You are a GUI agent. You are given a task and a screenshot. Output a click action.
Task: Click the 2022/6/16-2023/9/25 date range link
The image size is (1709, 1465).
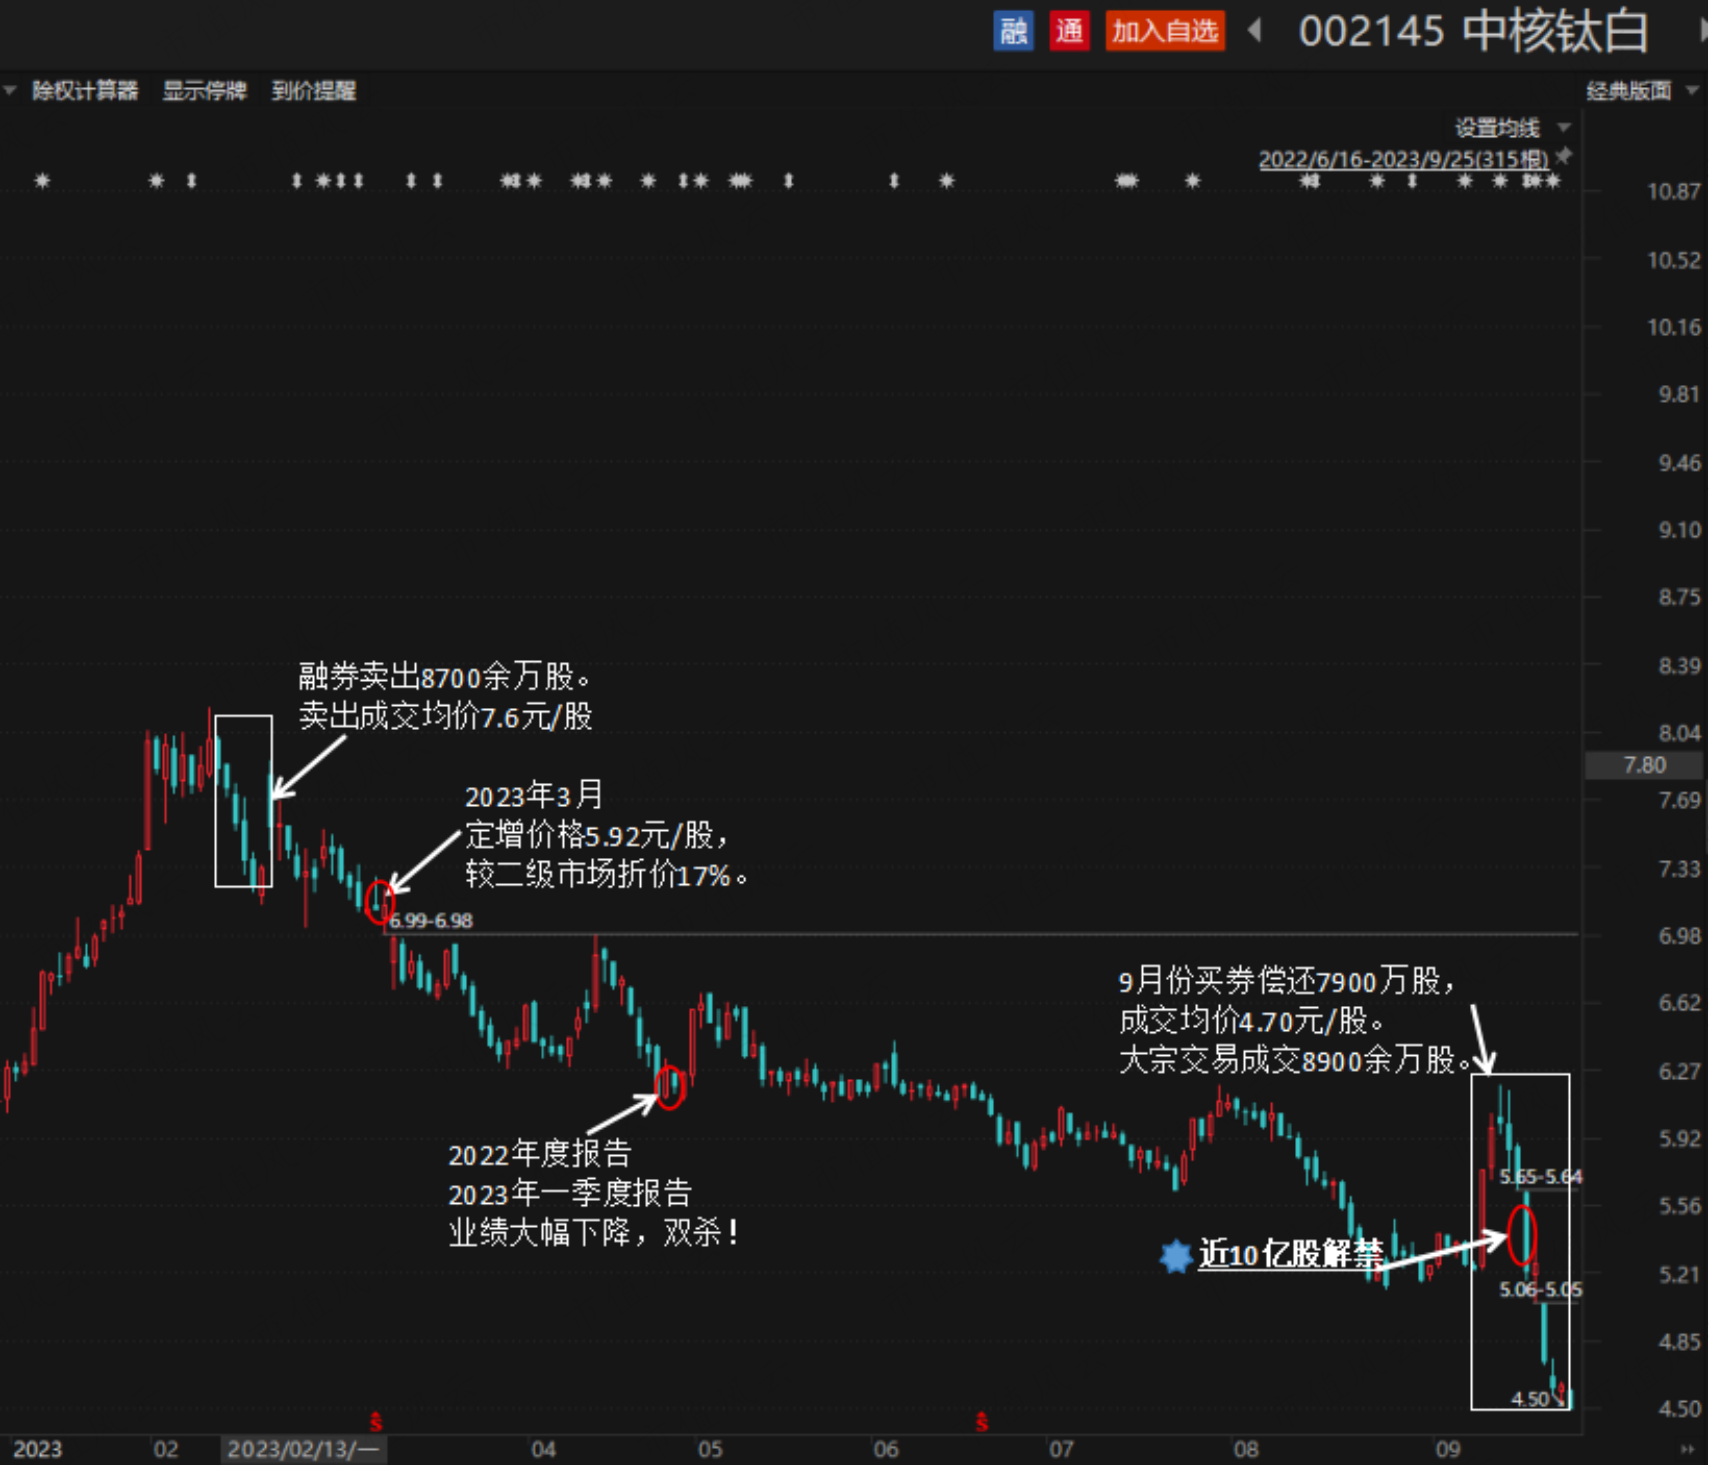[1403, 159]
